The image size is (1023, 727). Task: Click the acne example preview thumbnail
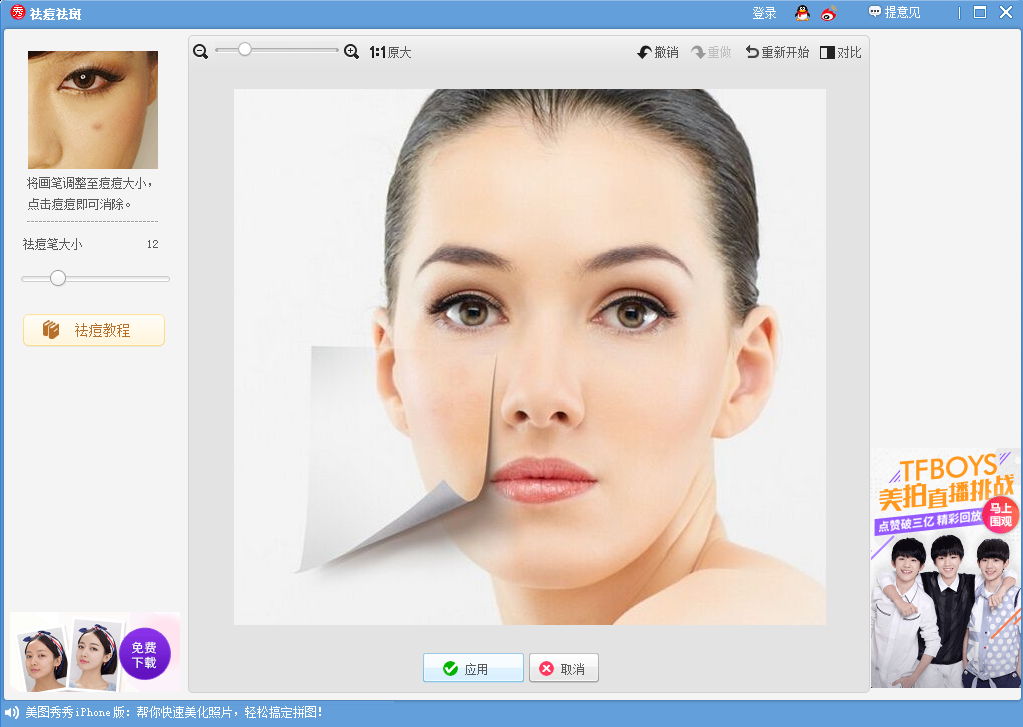tap(93, 111)
